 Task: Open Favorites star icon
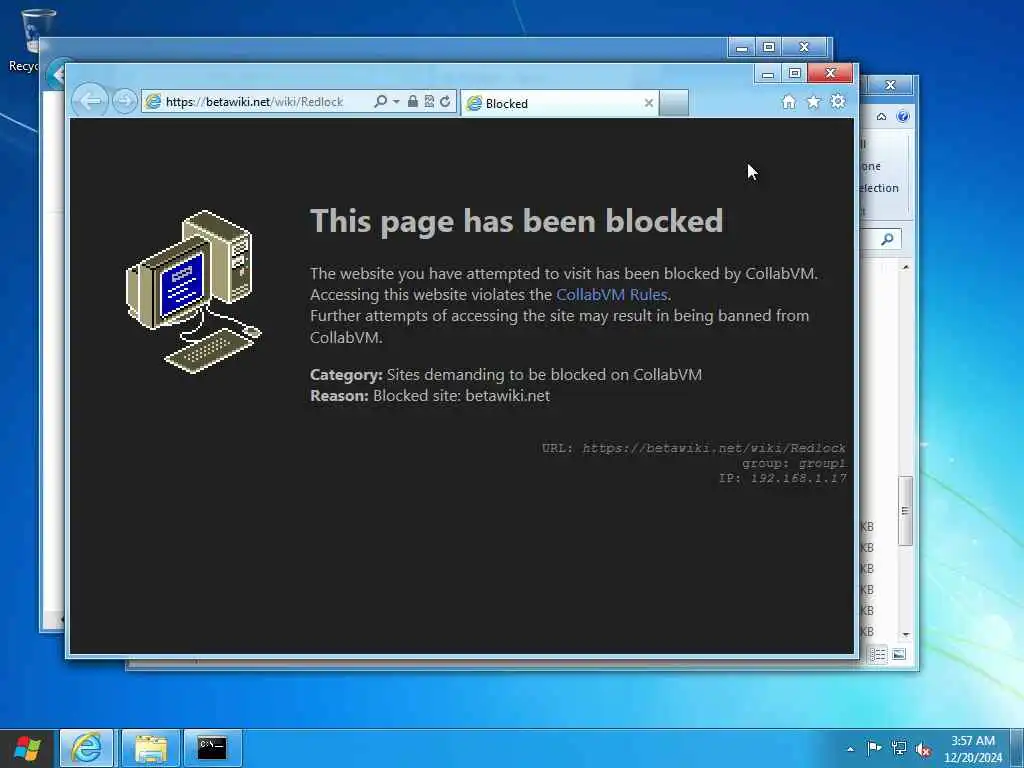pyautogui.click(x=814, y=102)
